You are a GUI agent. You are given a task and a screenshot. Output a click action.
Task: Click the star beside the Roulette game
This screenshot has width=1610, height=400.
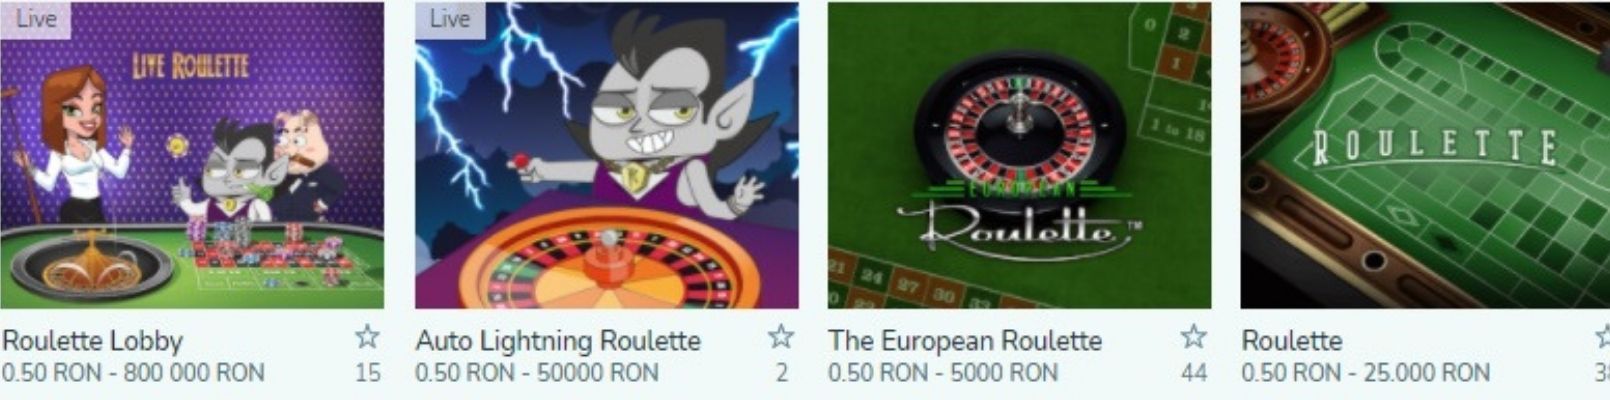(x=1603, y=336)
